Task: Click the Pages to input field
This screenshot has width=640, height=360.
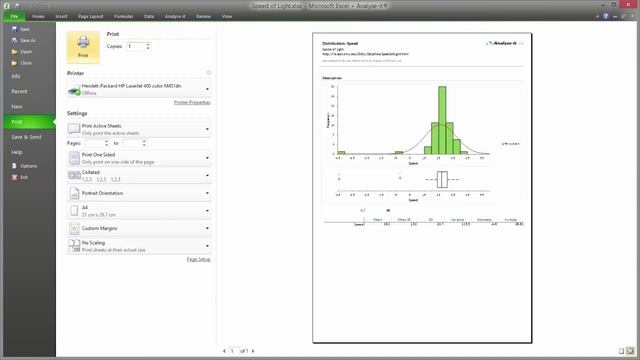Action: coord(131,143)
